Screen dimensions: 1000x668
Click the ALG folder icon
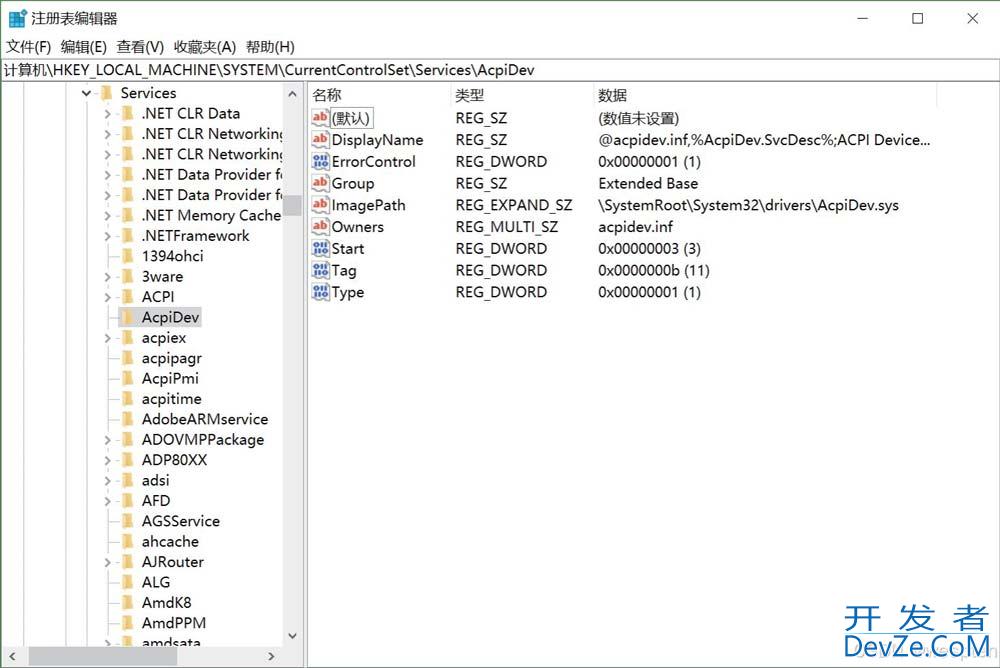pyautogui.click(x=128, y=583)
